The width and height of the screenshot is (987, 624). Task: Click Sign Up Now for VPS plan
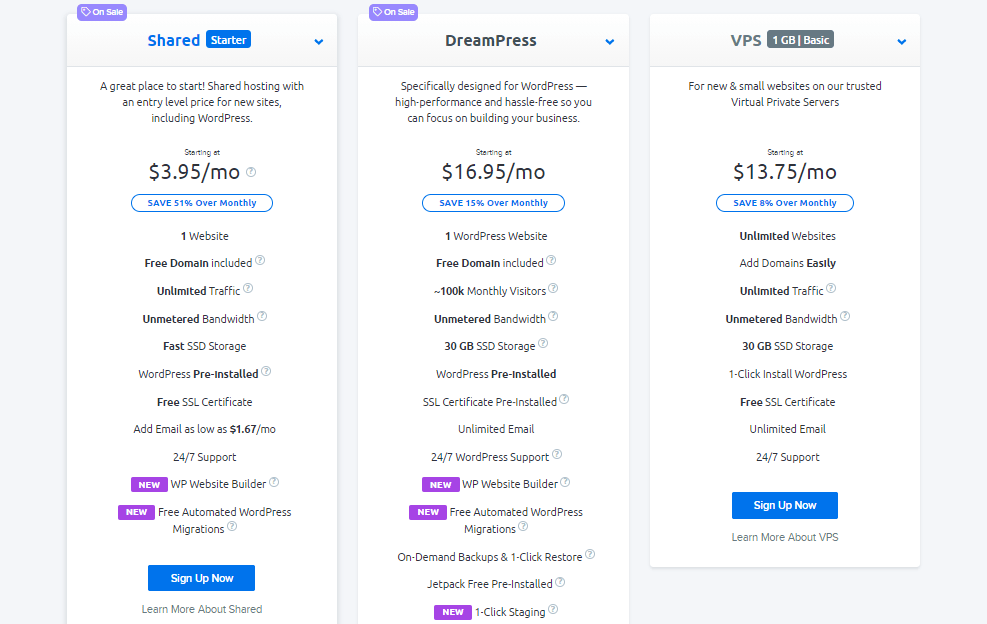pyautogui.click(x=785, y=506)
